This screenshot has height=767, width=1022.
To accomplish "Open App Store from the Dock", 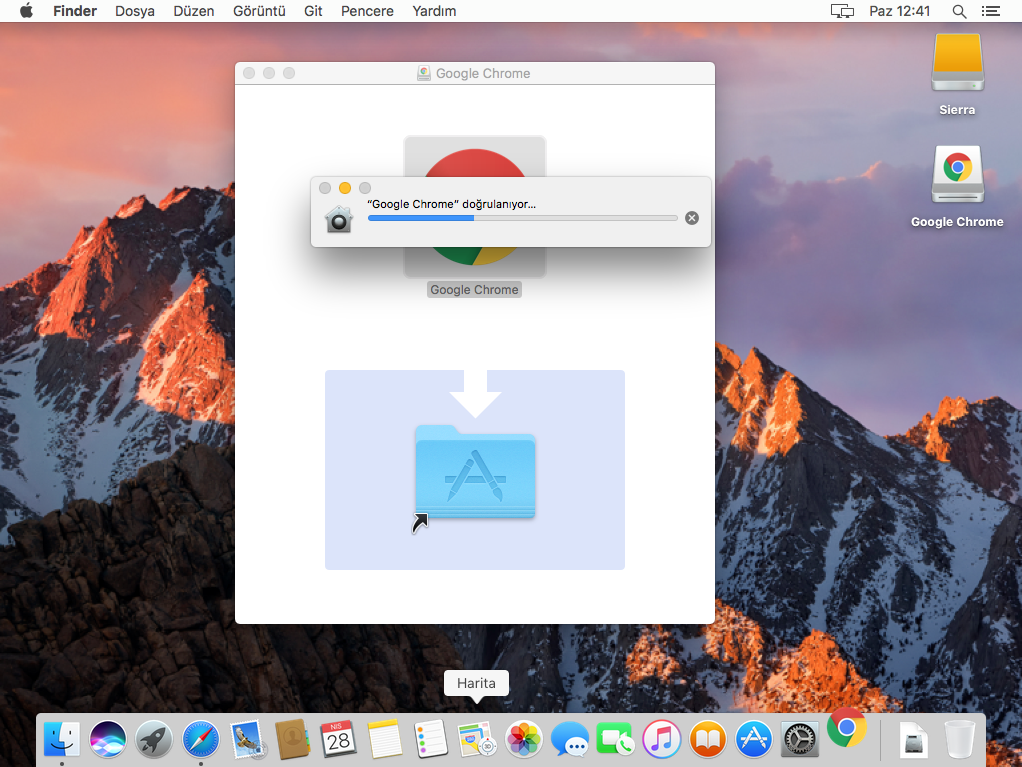I will (x=753, y=740).
